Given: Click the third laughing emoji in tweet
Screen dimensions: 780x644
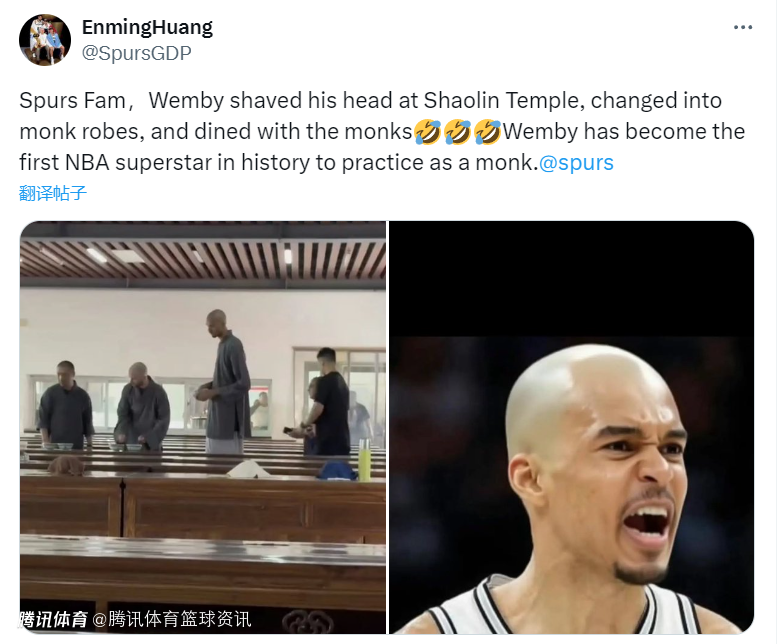Looking at the screenshot, I should (488, 132).
